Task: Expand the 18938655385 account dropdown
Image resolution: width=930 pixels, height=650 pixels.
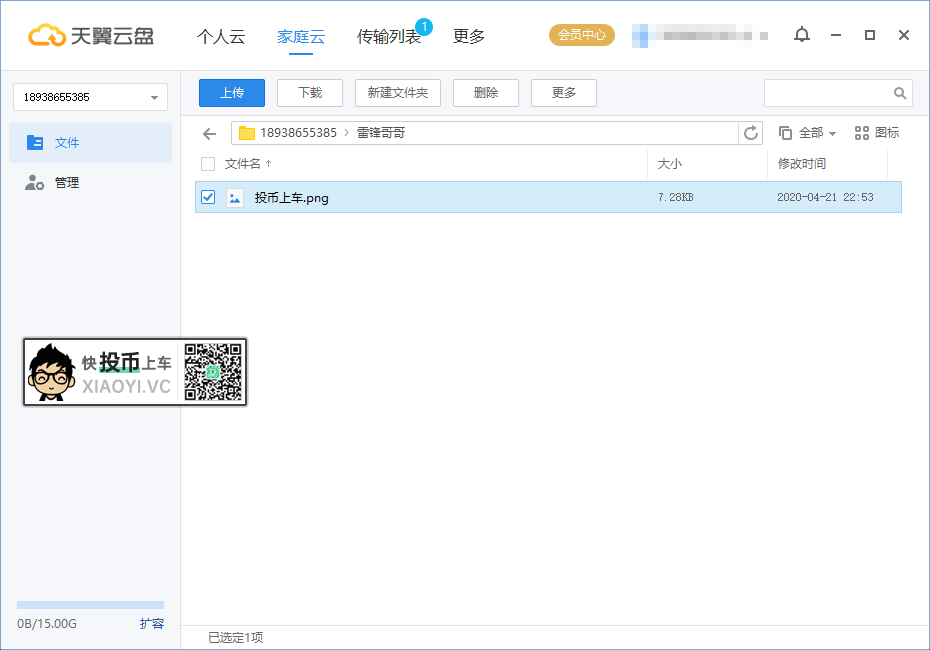Action: [90, 96]
